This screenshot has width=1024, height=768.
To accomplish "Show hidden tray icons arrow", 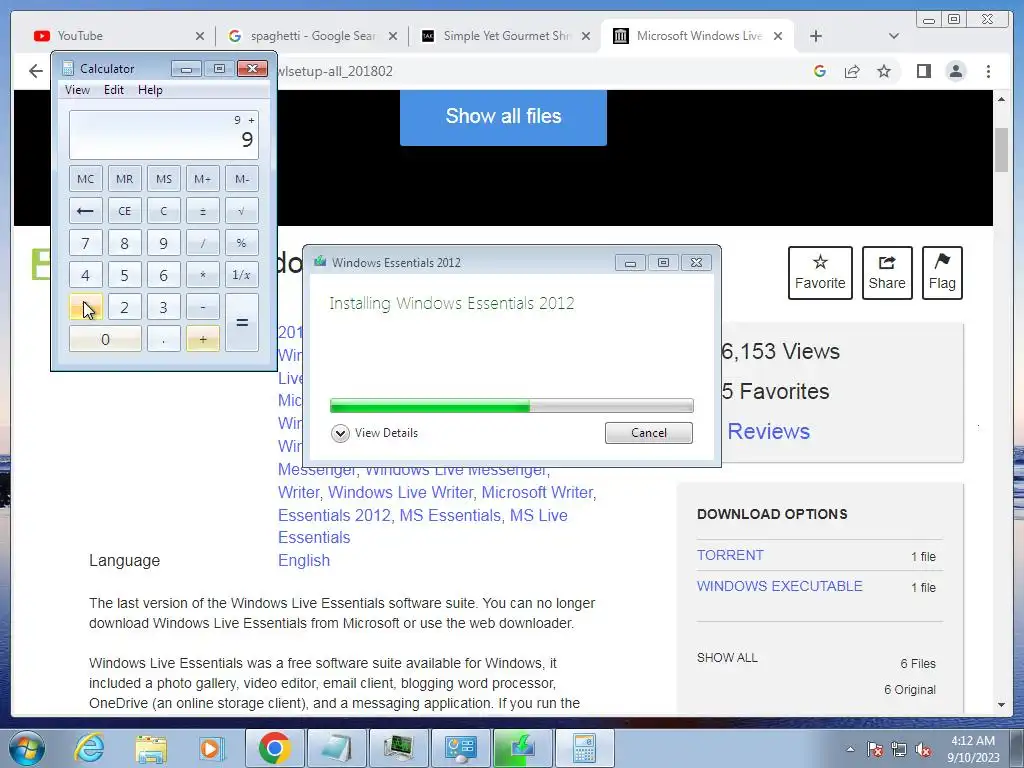I will [850, 749].
